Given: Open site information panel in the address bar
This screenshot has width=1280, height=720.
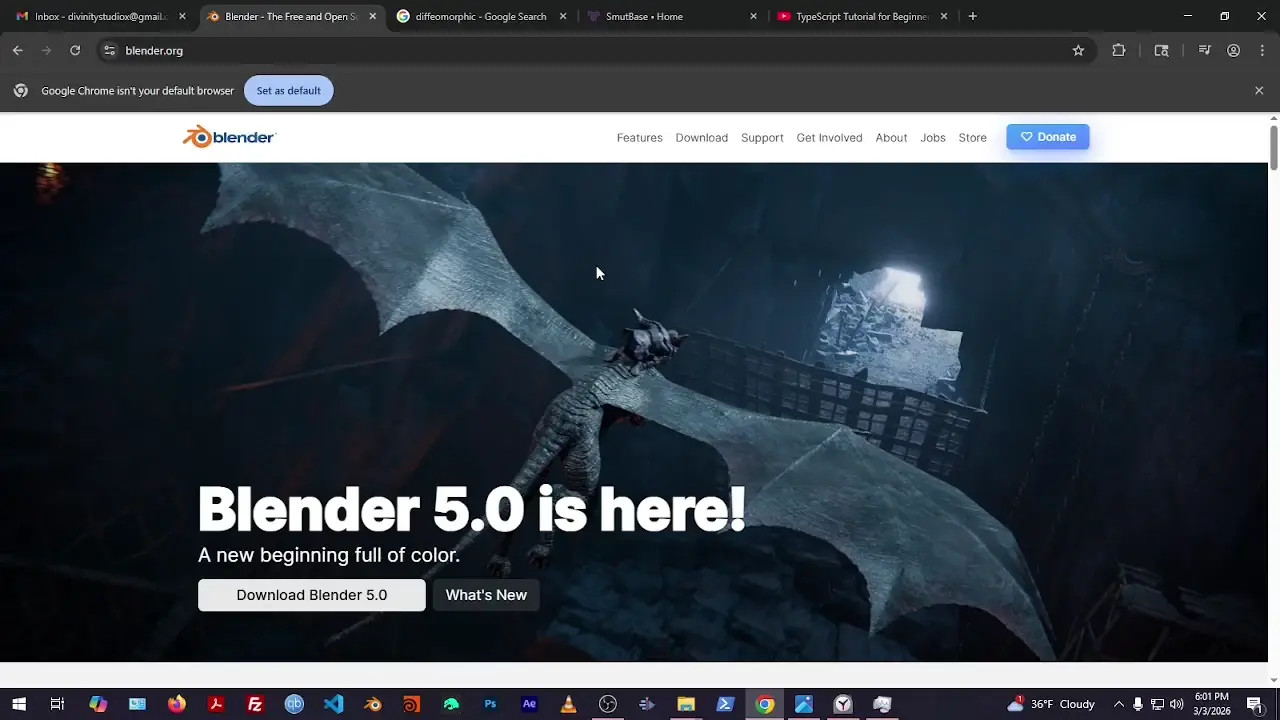Looking at the screenshot, I should tap(108, 50).
